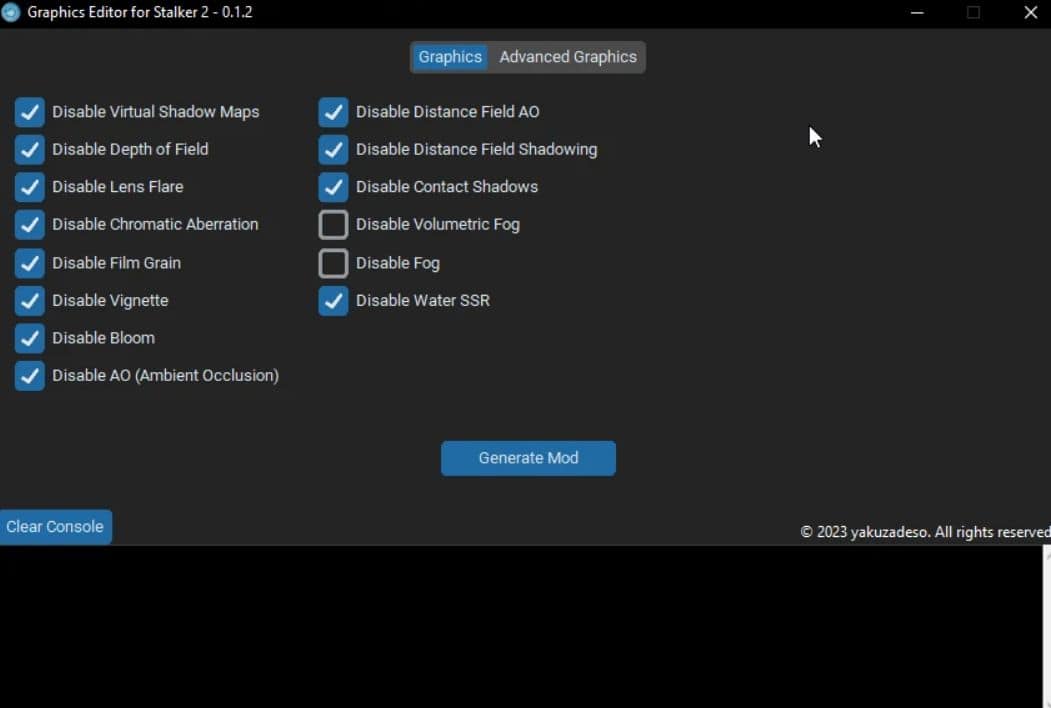Screen dimensions: 1051x708
Task: Uncheck Disable Bloom
Action: (29, 338)
